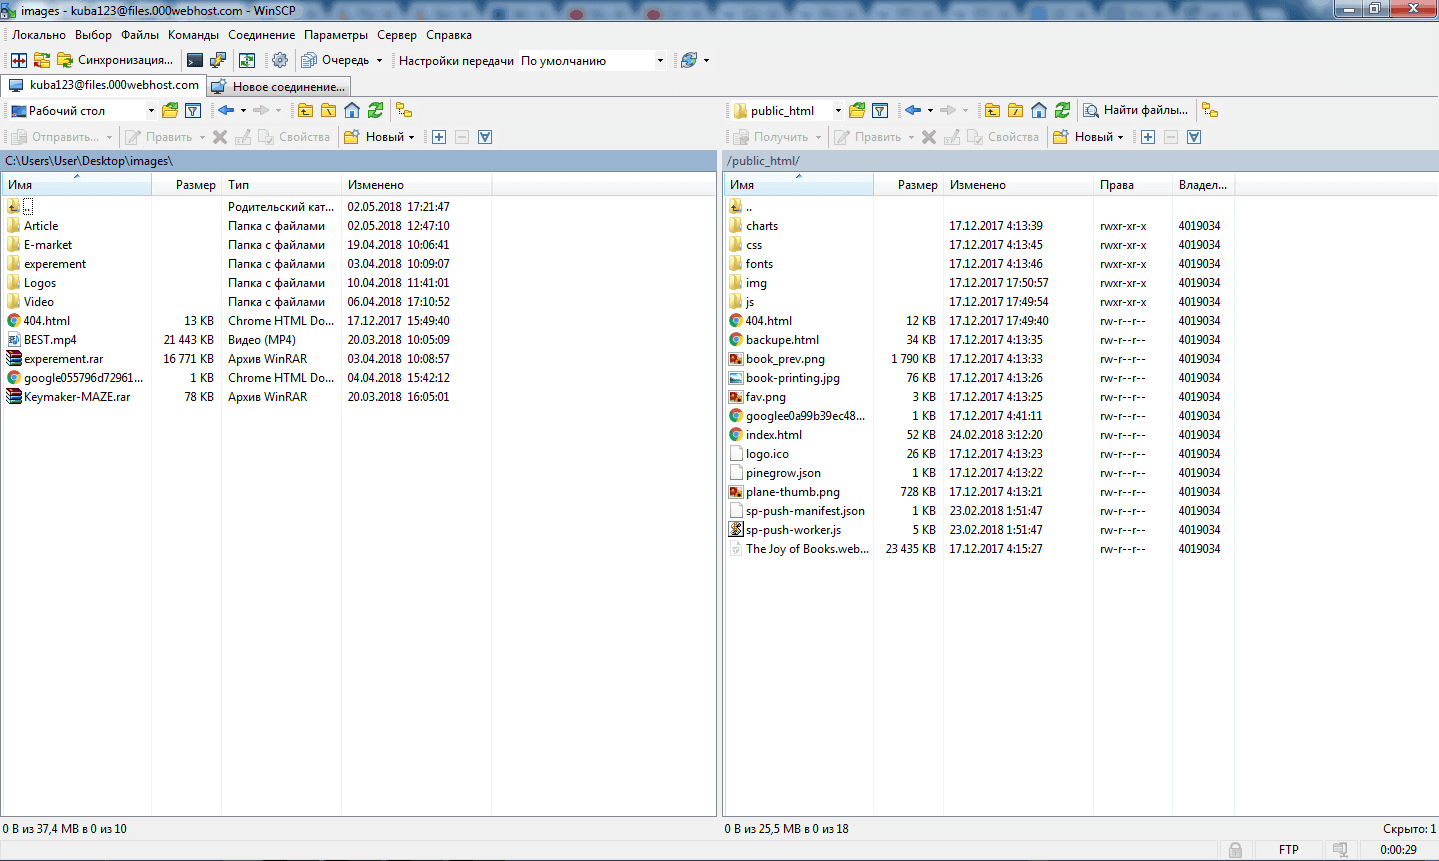Refresh the local panel
This screenshot has height=861, width=1439.
click(375, 110)
